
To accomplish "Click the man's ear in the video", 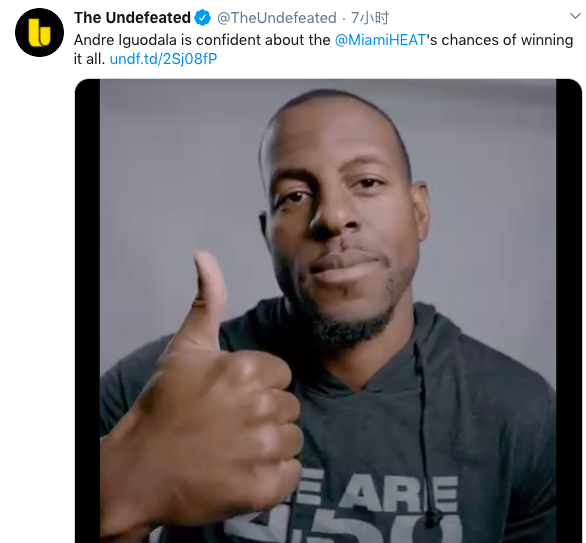I will point(420,211).
